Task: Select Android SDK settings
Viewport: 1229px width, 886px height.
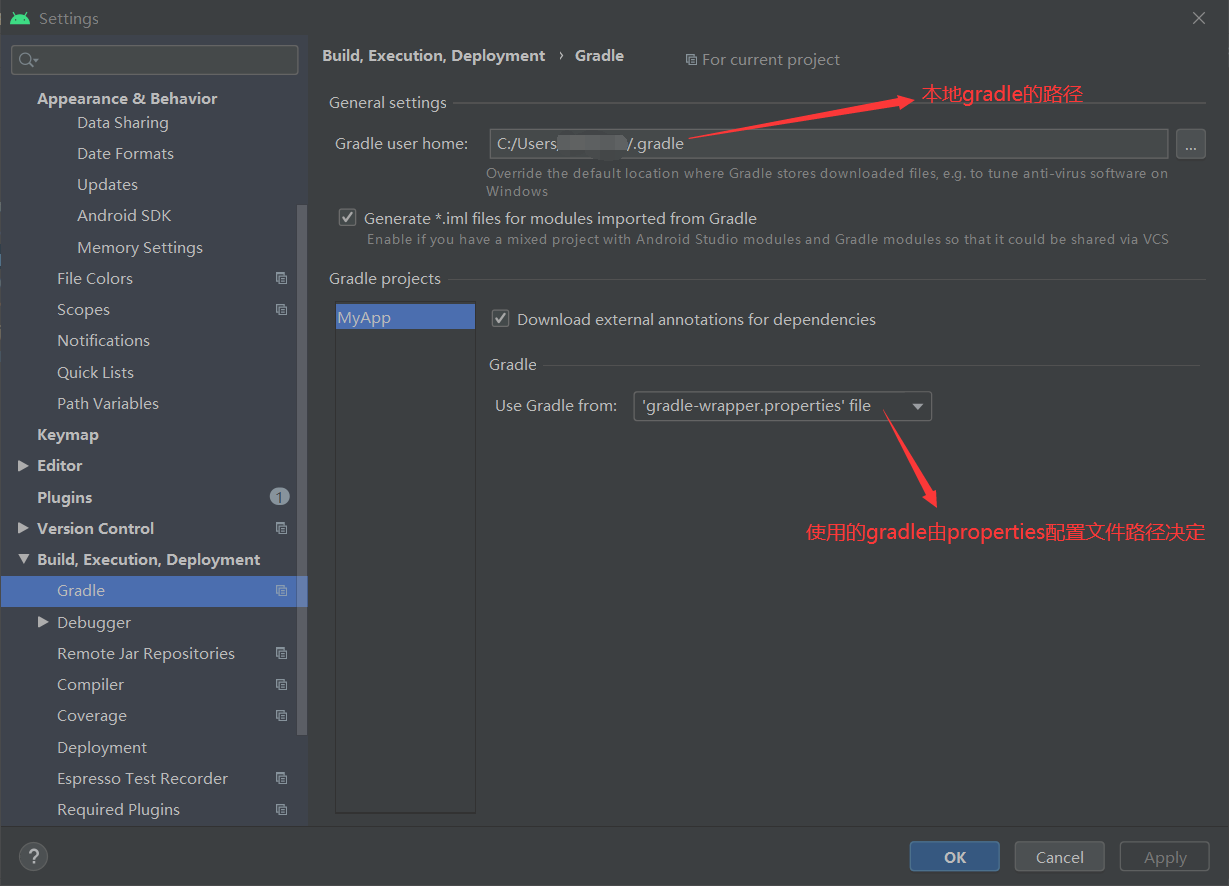Action: [124, 215]
